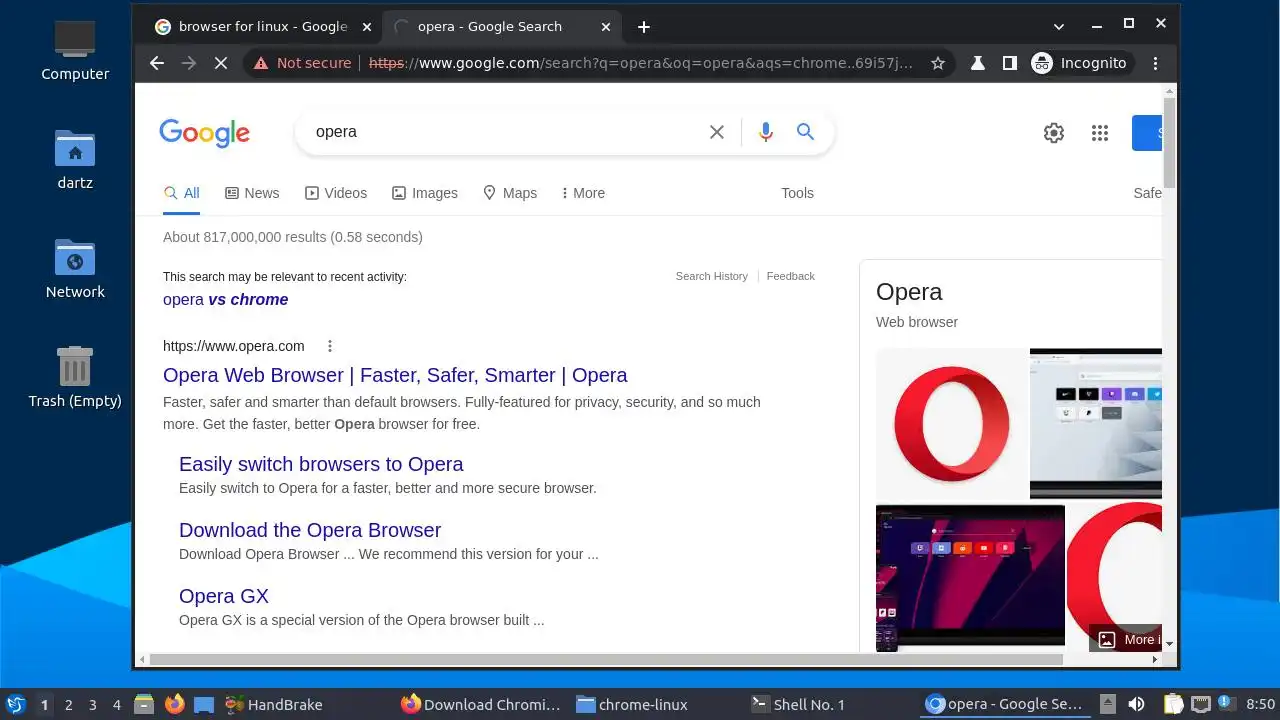Launch Firefox from the quick-launch bar
The image size is (1280, 720).
click(x=175, y=704)
